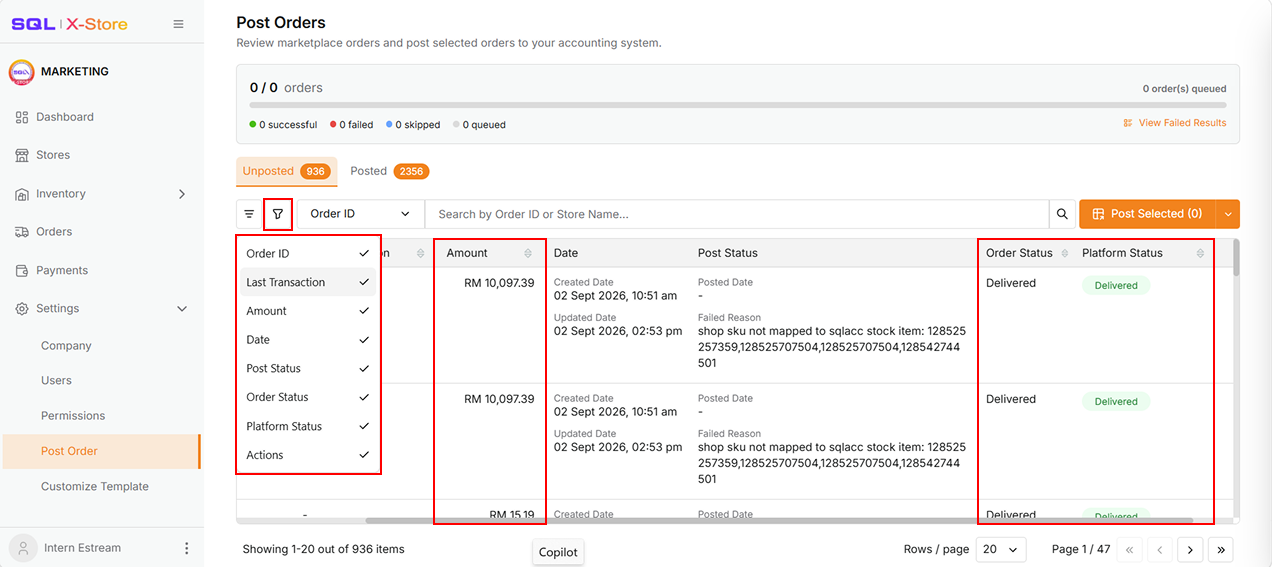Open Post Selected dropdown arrow
The image size is (1272, 567).
tap(1227, 214)
